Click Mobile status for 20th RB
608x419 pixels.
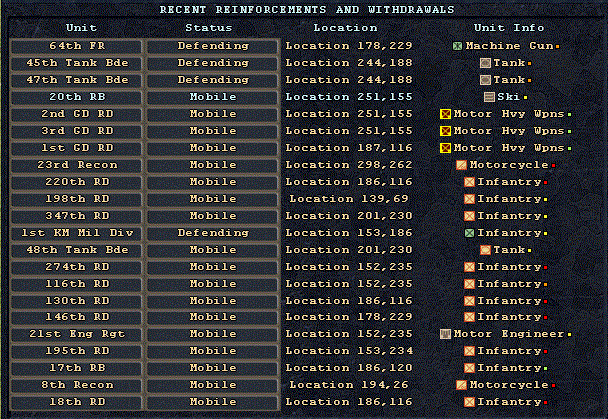click(212, 97)
